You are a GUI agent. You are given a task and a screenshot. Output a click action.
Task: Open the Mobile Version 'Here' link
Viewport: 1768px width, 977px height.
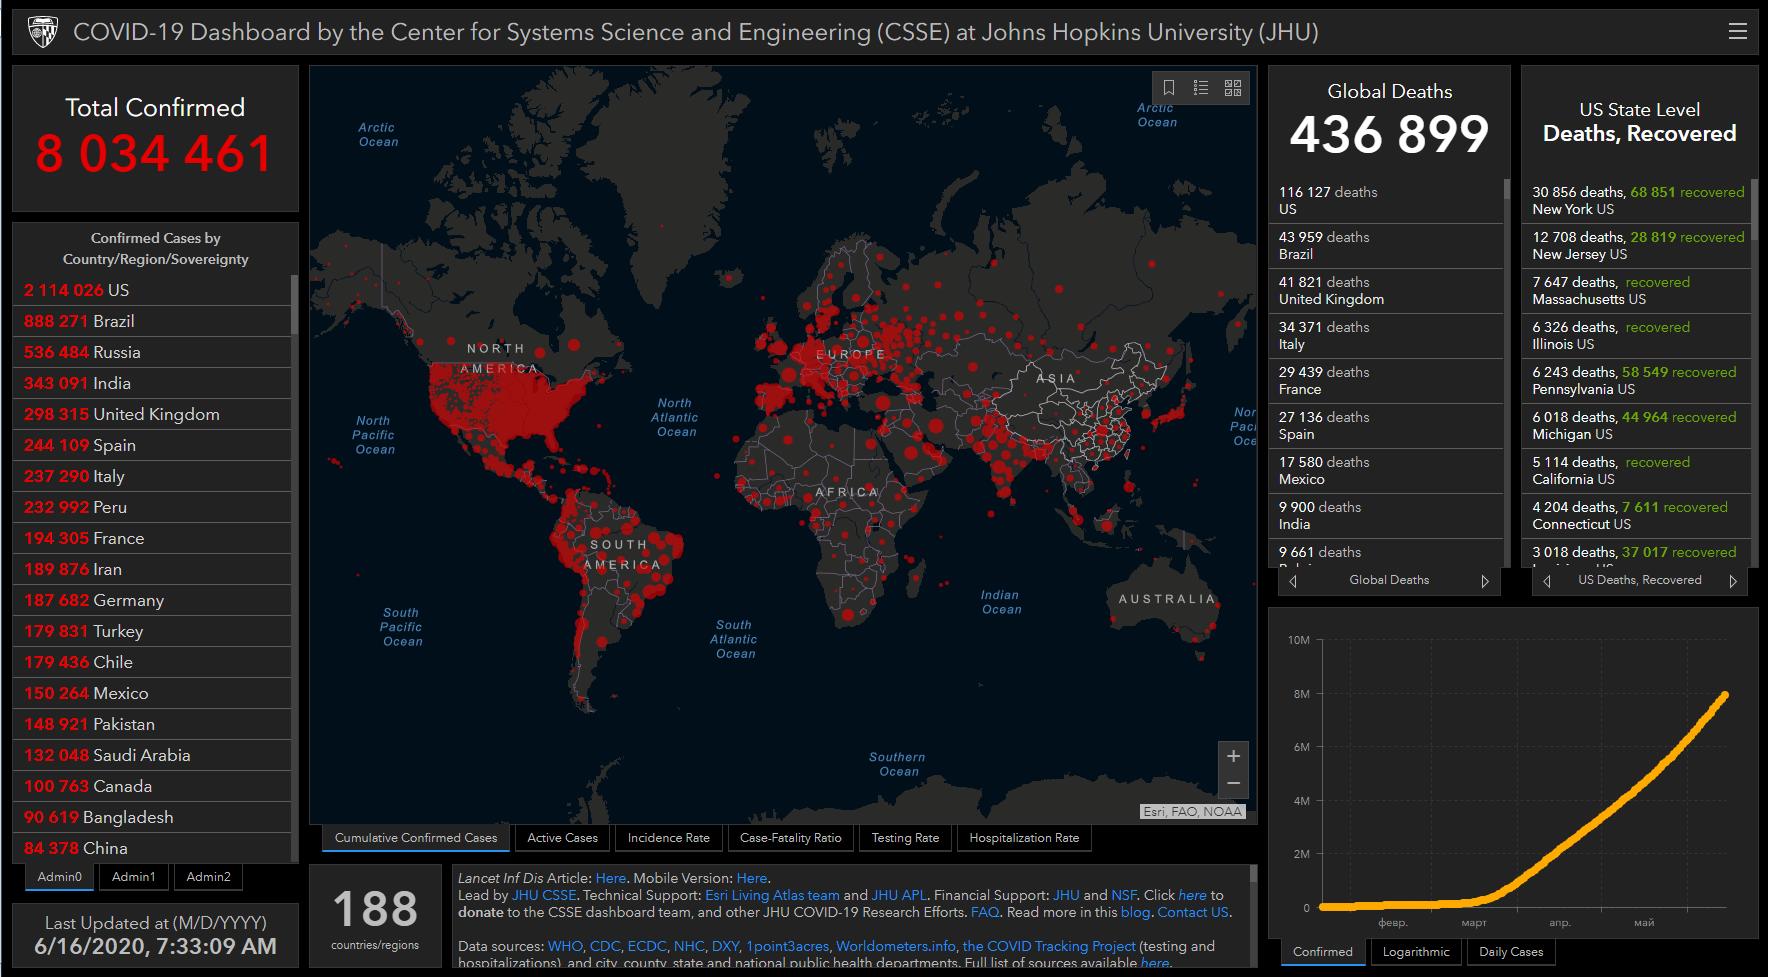pos(751,878)
